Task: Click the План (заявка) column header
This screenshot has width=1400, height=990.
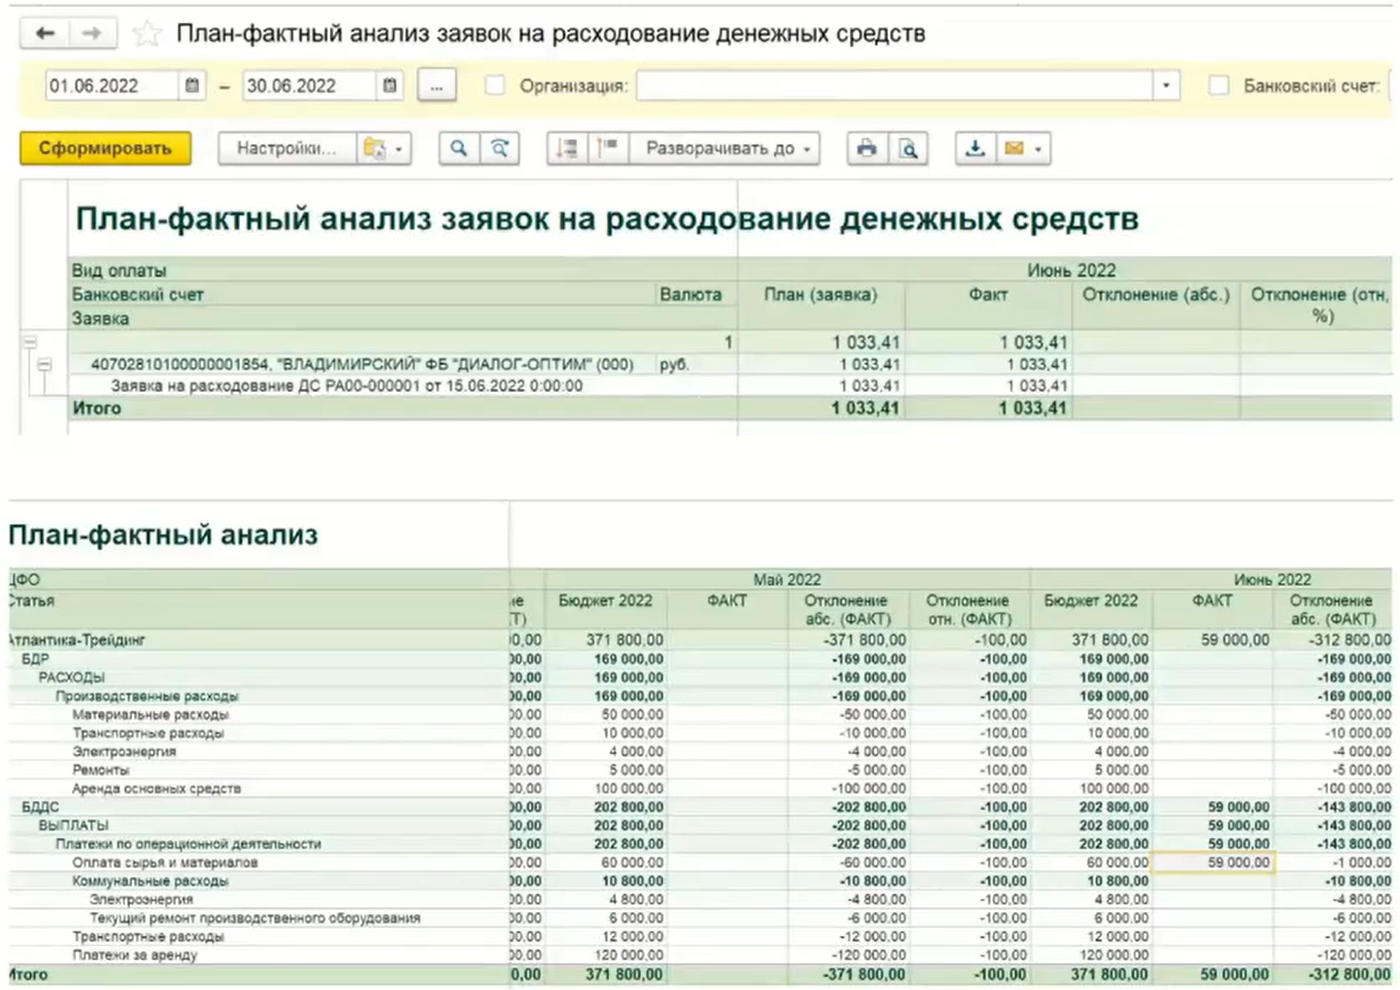Action: pos(821,295)
